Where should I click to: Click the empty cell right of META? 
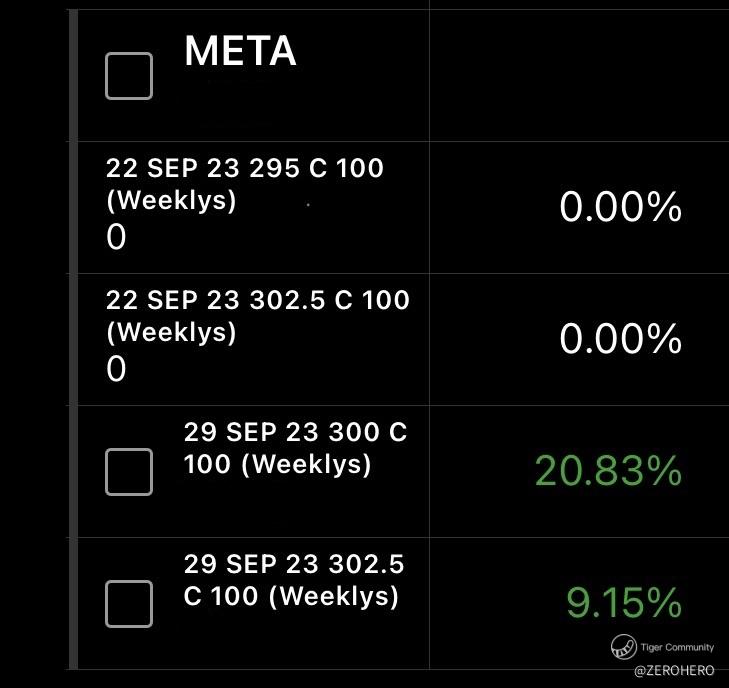(x=578, y=76)
